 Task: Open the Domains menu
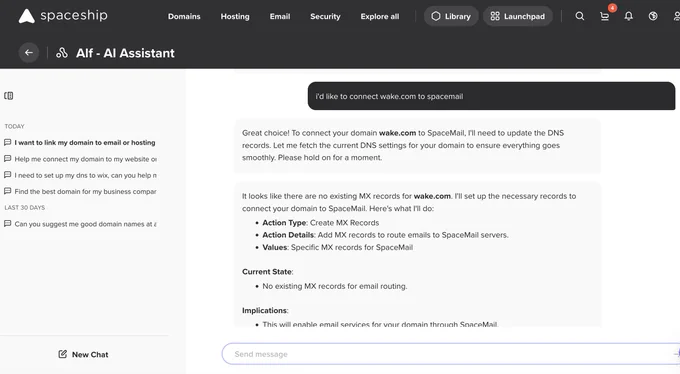(184, 16)
